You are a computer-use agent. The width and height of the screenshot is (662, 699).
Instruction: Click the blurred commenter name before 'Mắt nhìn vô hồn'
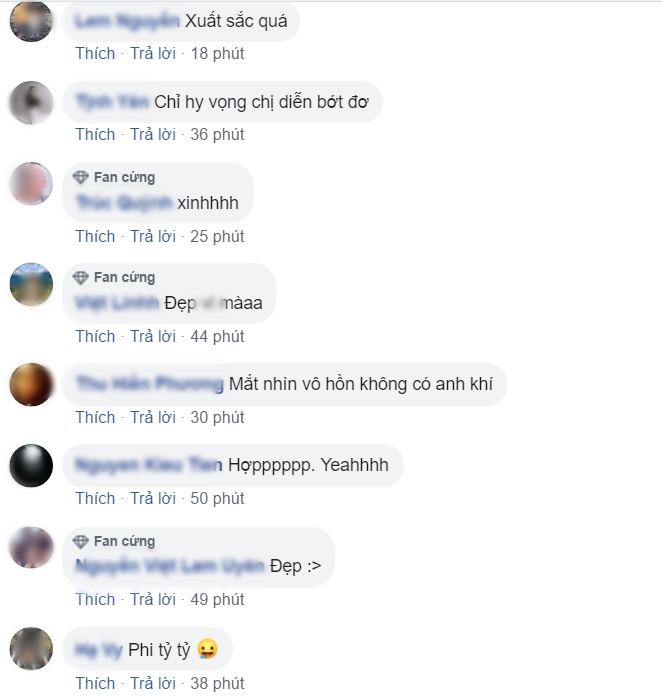(x=149, y=384)
